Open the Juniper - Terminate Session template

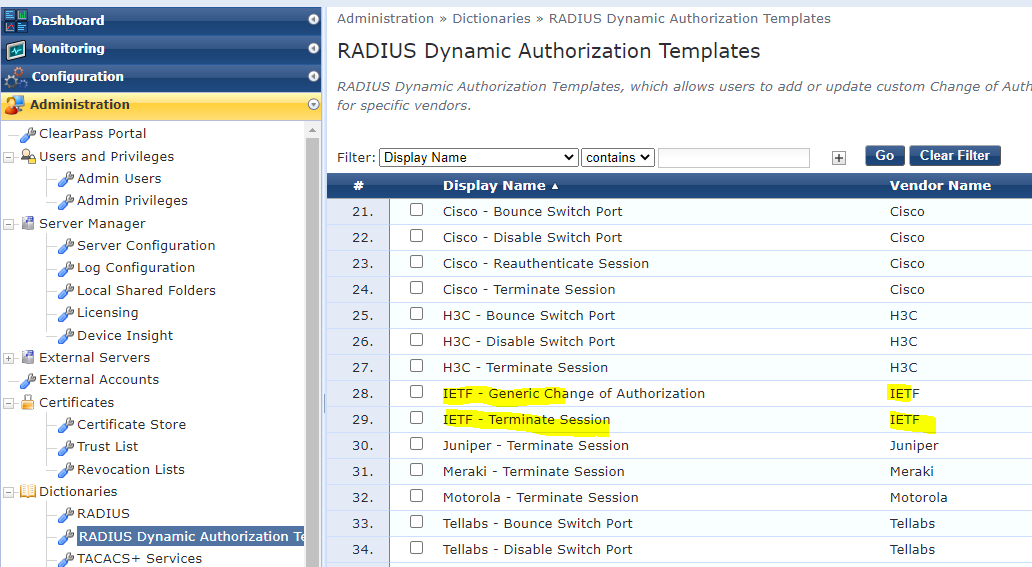pos(536,446)
